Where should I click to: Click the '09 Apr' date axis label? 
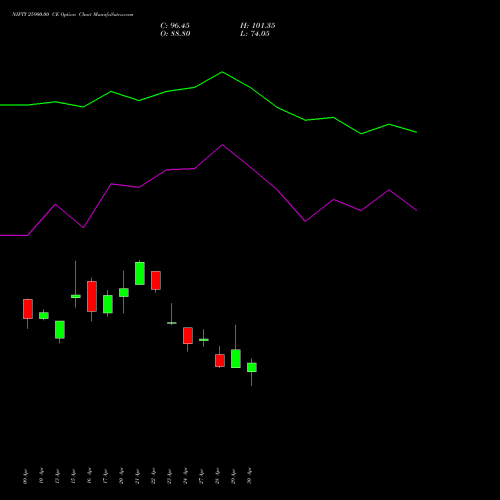pyautogui.click(x=26, y=477)
